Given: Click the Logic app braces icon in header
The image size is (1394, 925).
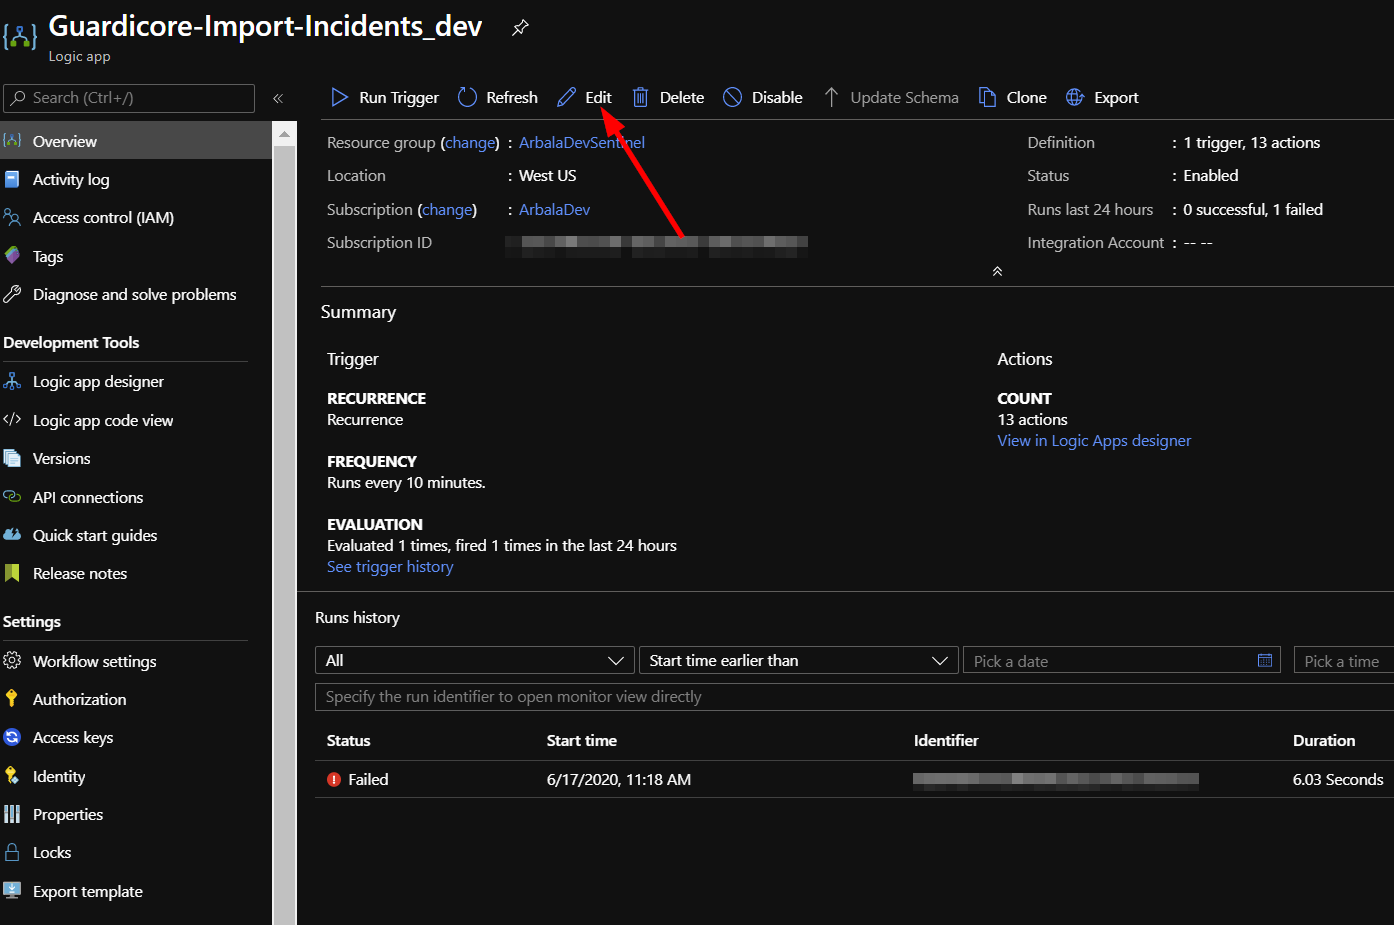Looking at the screenshot, I should click(20, 37).
